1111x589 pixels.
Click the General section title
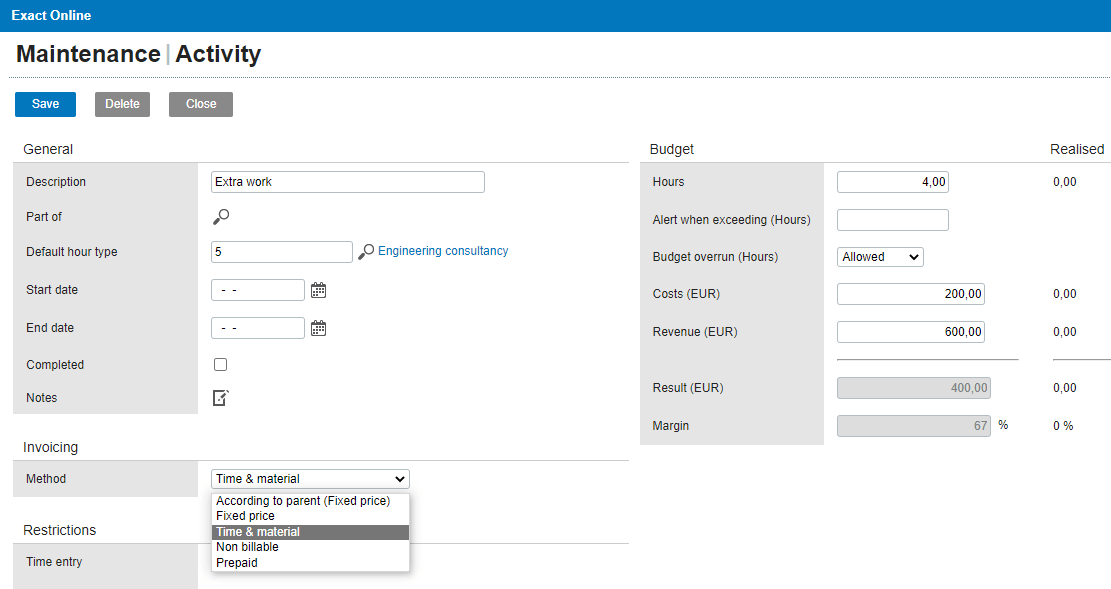coord(47,149)
